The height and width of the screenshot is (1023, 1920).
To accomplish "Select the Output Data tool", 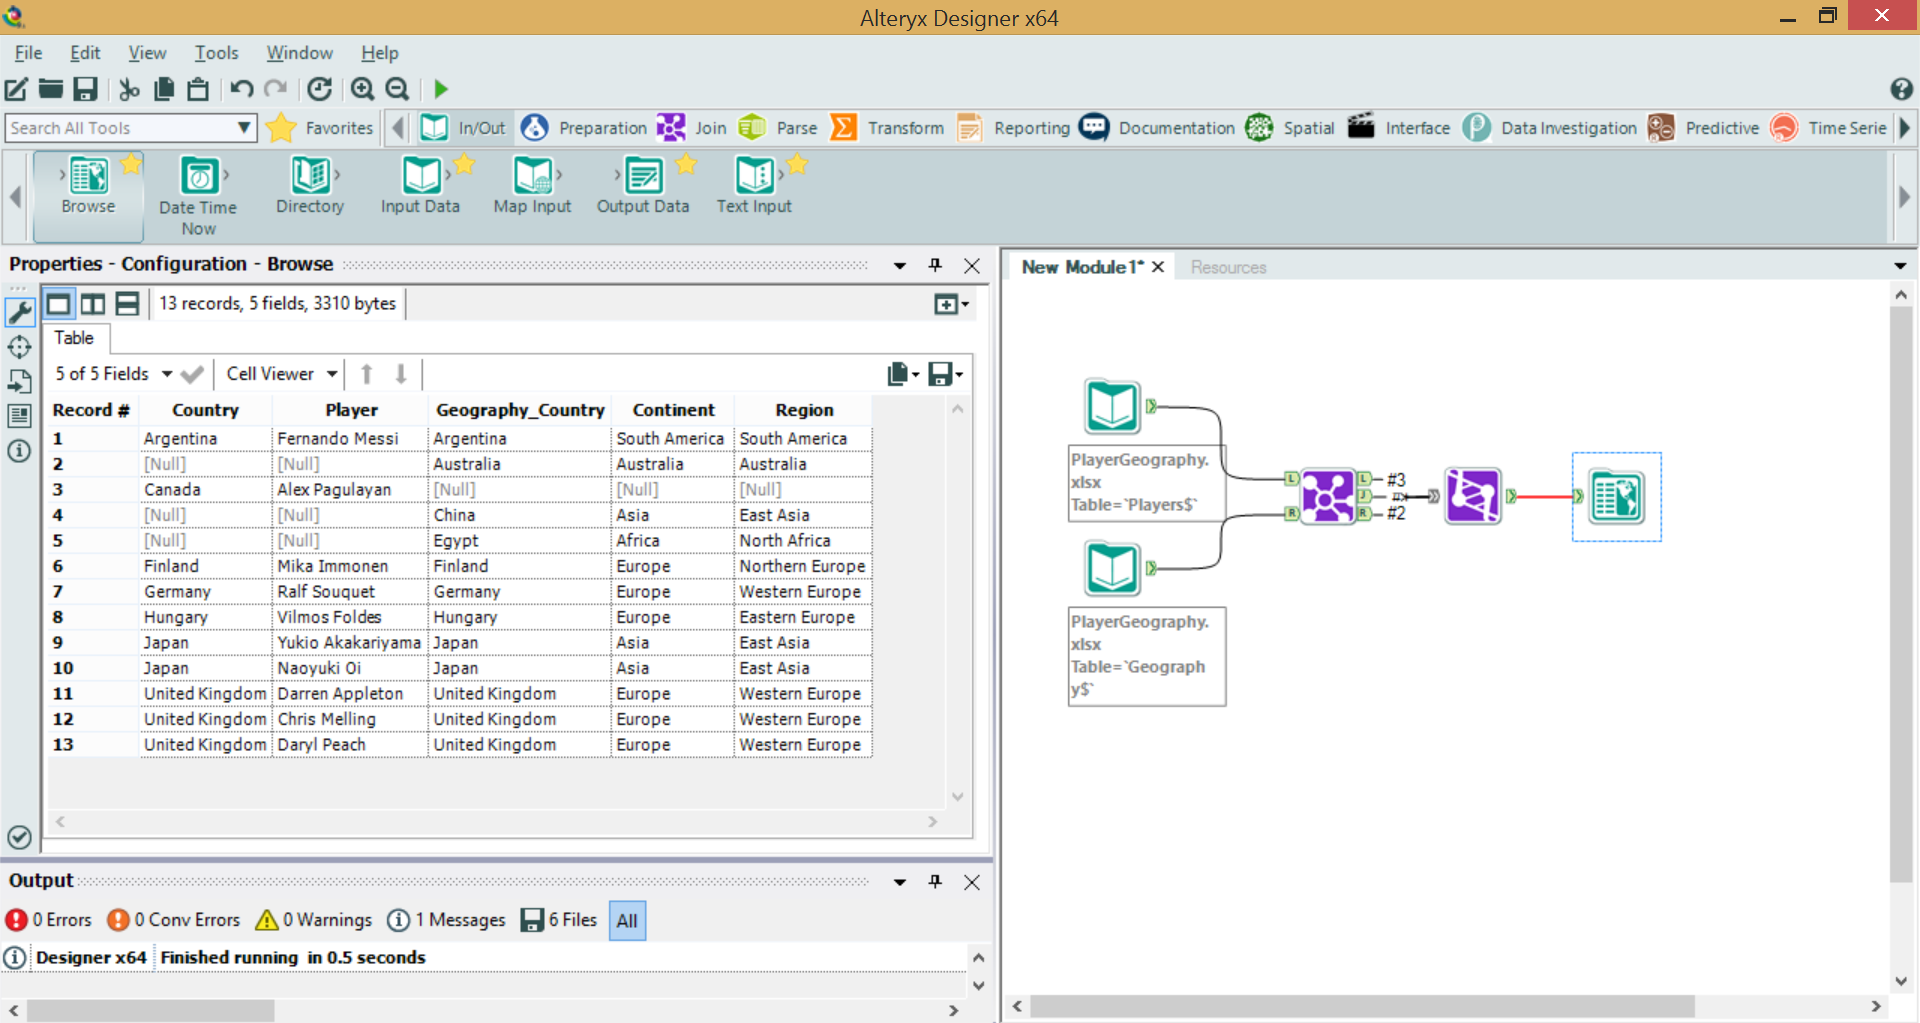I will point(643,186).
